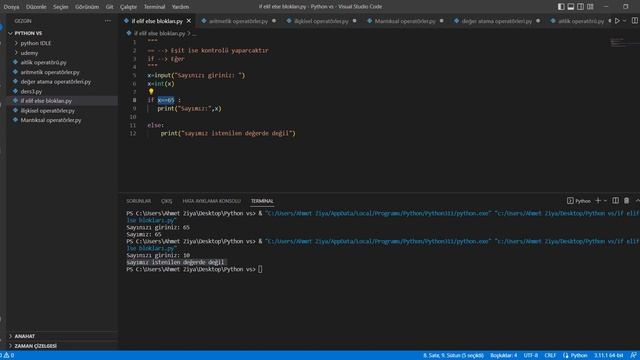Click the UTF-8 encoding status item
640x360 pixels.
[531, 356]
